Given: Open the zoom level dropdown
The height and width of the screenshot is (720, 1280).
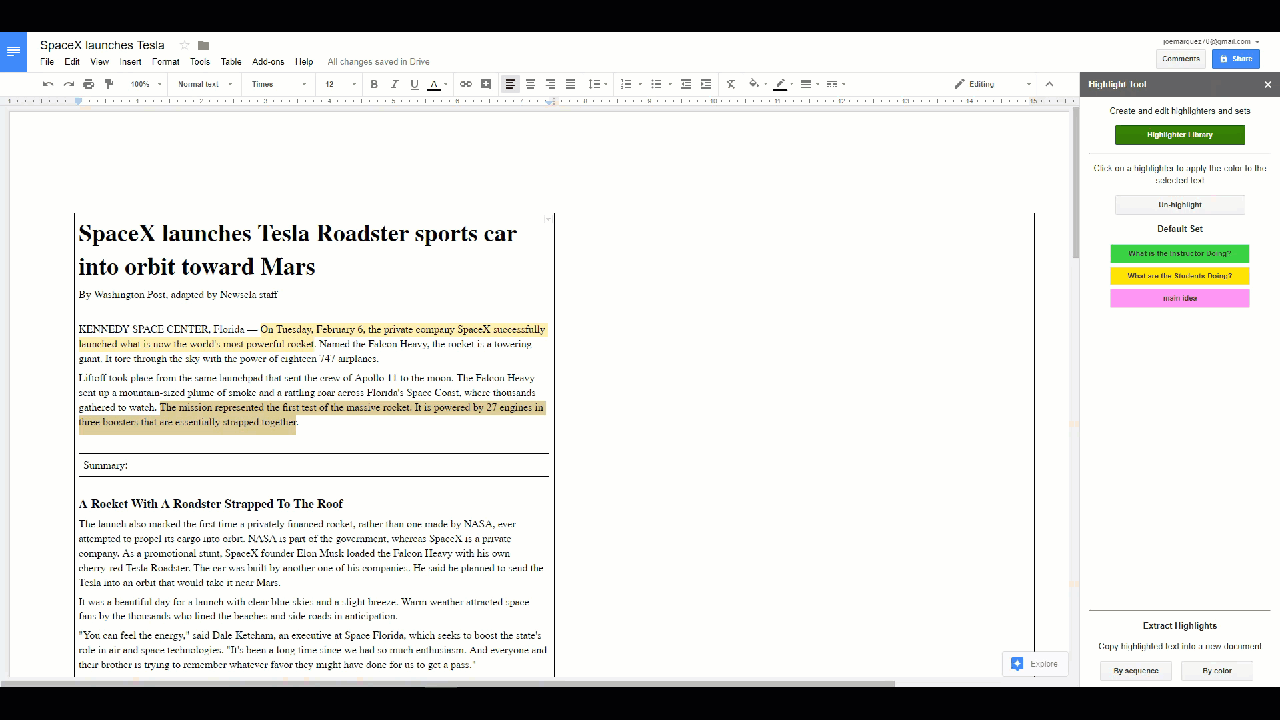Looking at the screenshot, I should tap(146, 84).
